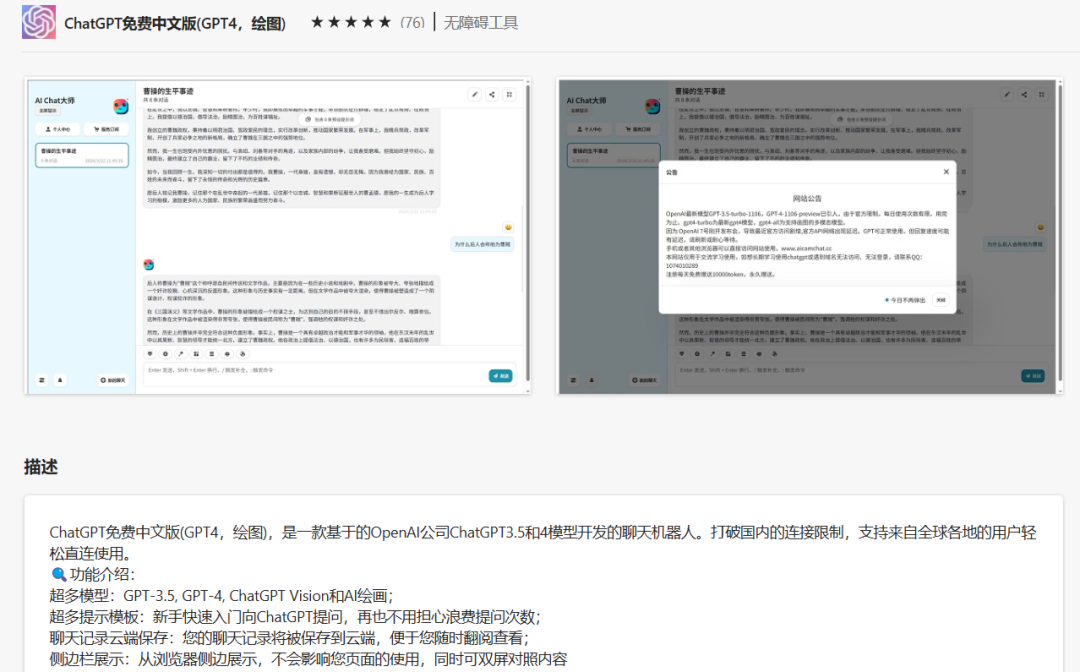Click the title ChatGPT免费中文版(GPT4，绘图)
Image resolution: width=1080 pixels, height=672 pixels.
click(x=175, y=23)
